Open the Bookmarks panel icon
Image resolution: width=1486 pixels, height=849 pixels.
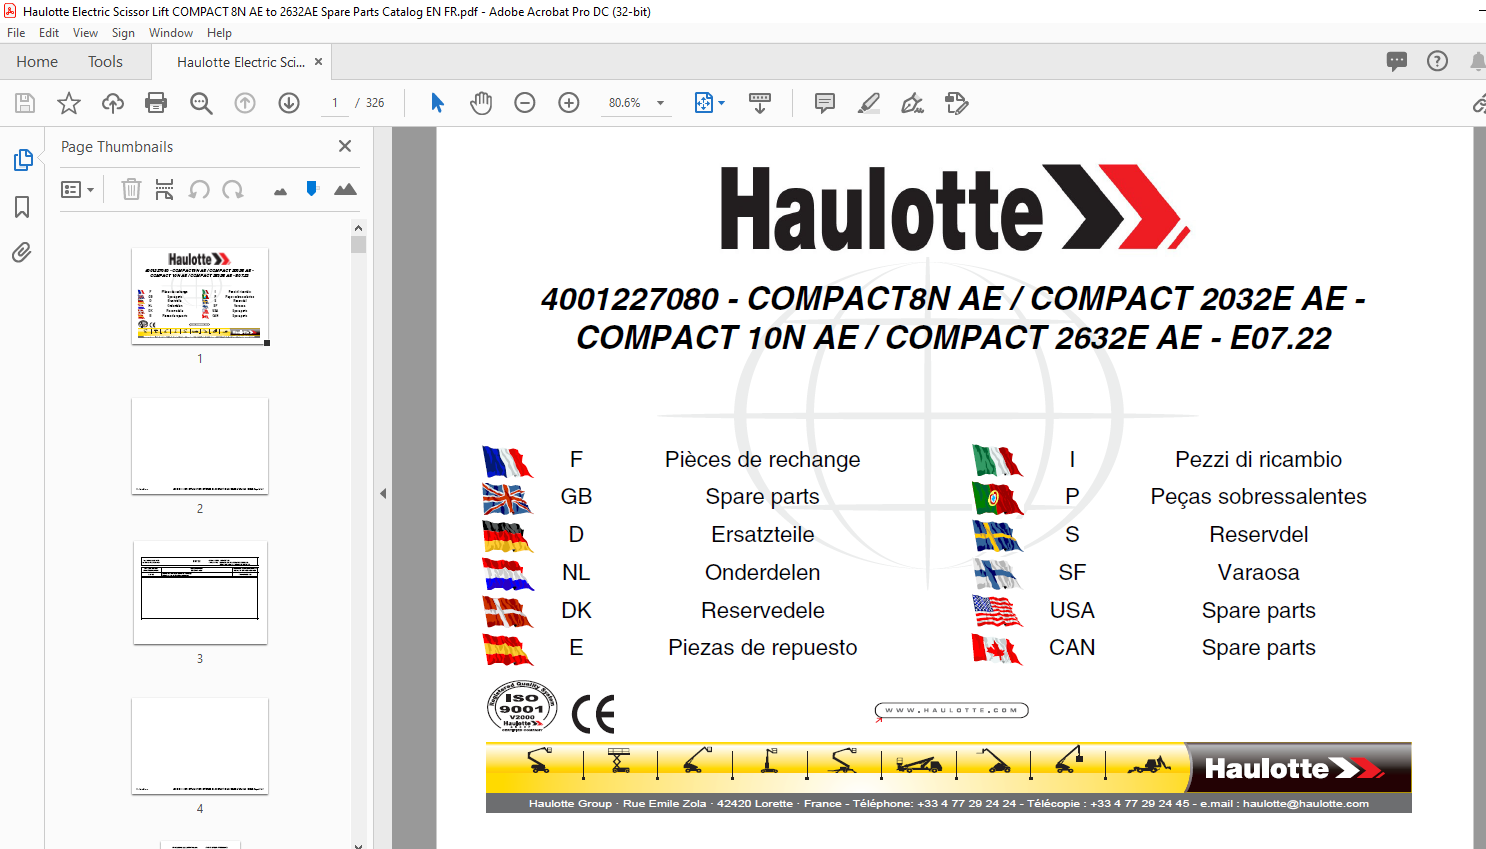point(22,207)
